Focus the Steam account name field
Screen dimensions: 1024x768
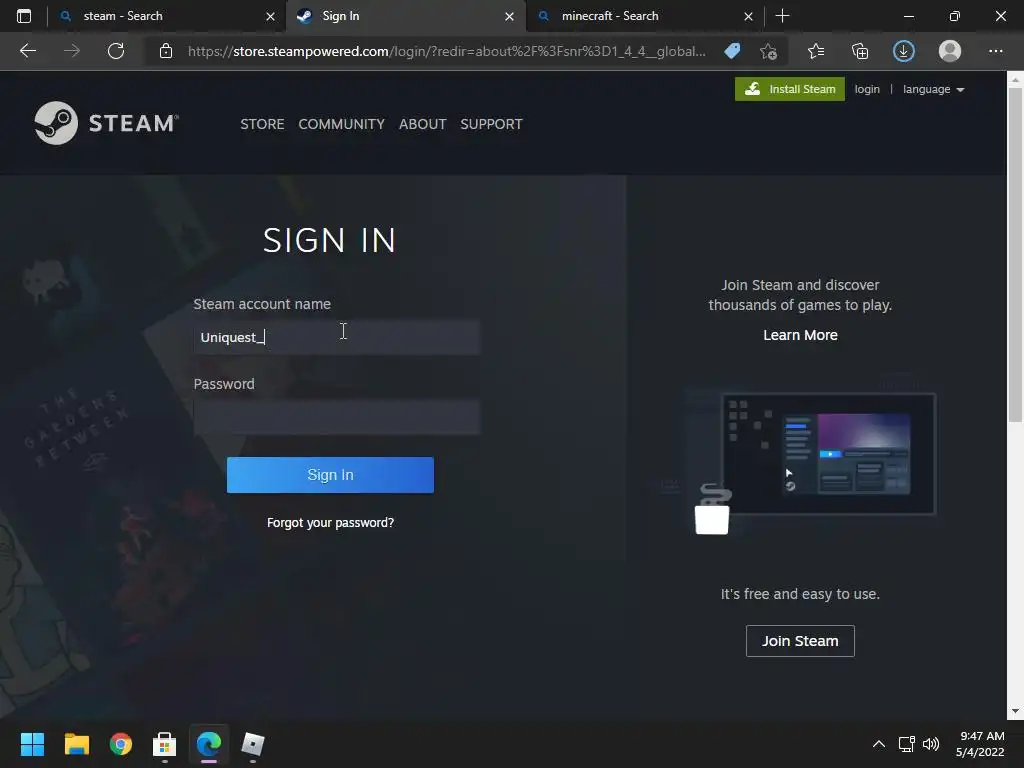(336, 337)
